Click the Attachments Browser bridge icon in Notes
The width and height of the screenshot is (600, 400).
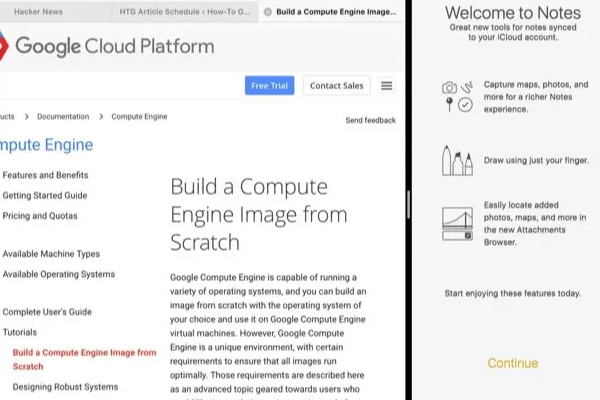(x=457, y=224)
